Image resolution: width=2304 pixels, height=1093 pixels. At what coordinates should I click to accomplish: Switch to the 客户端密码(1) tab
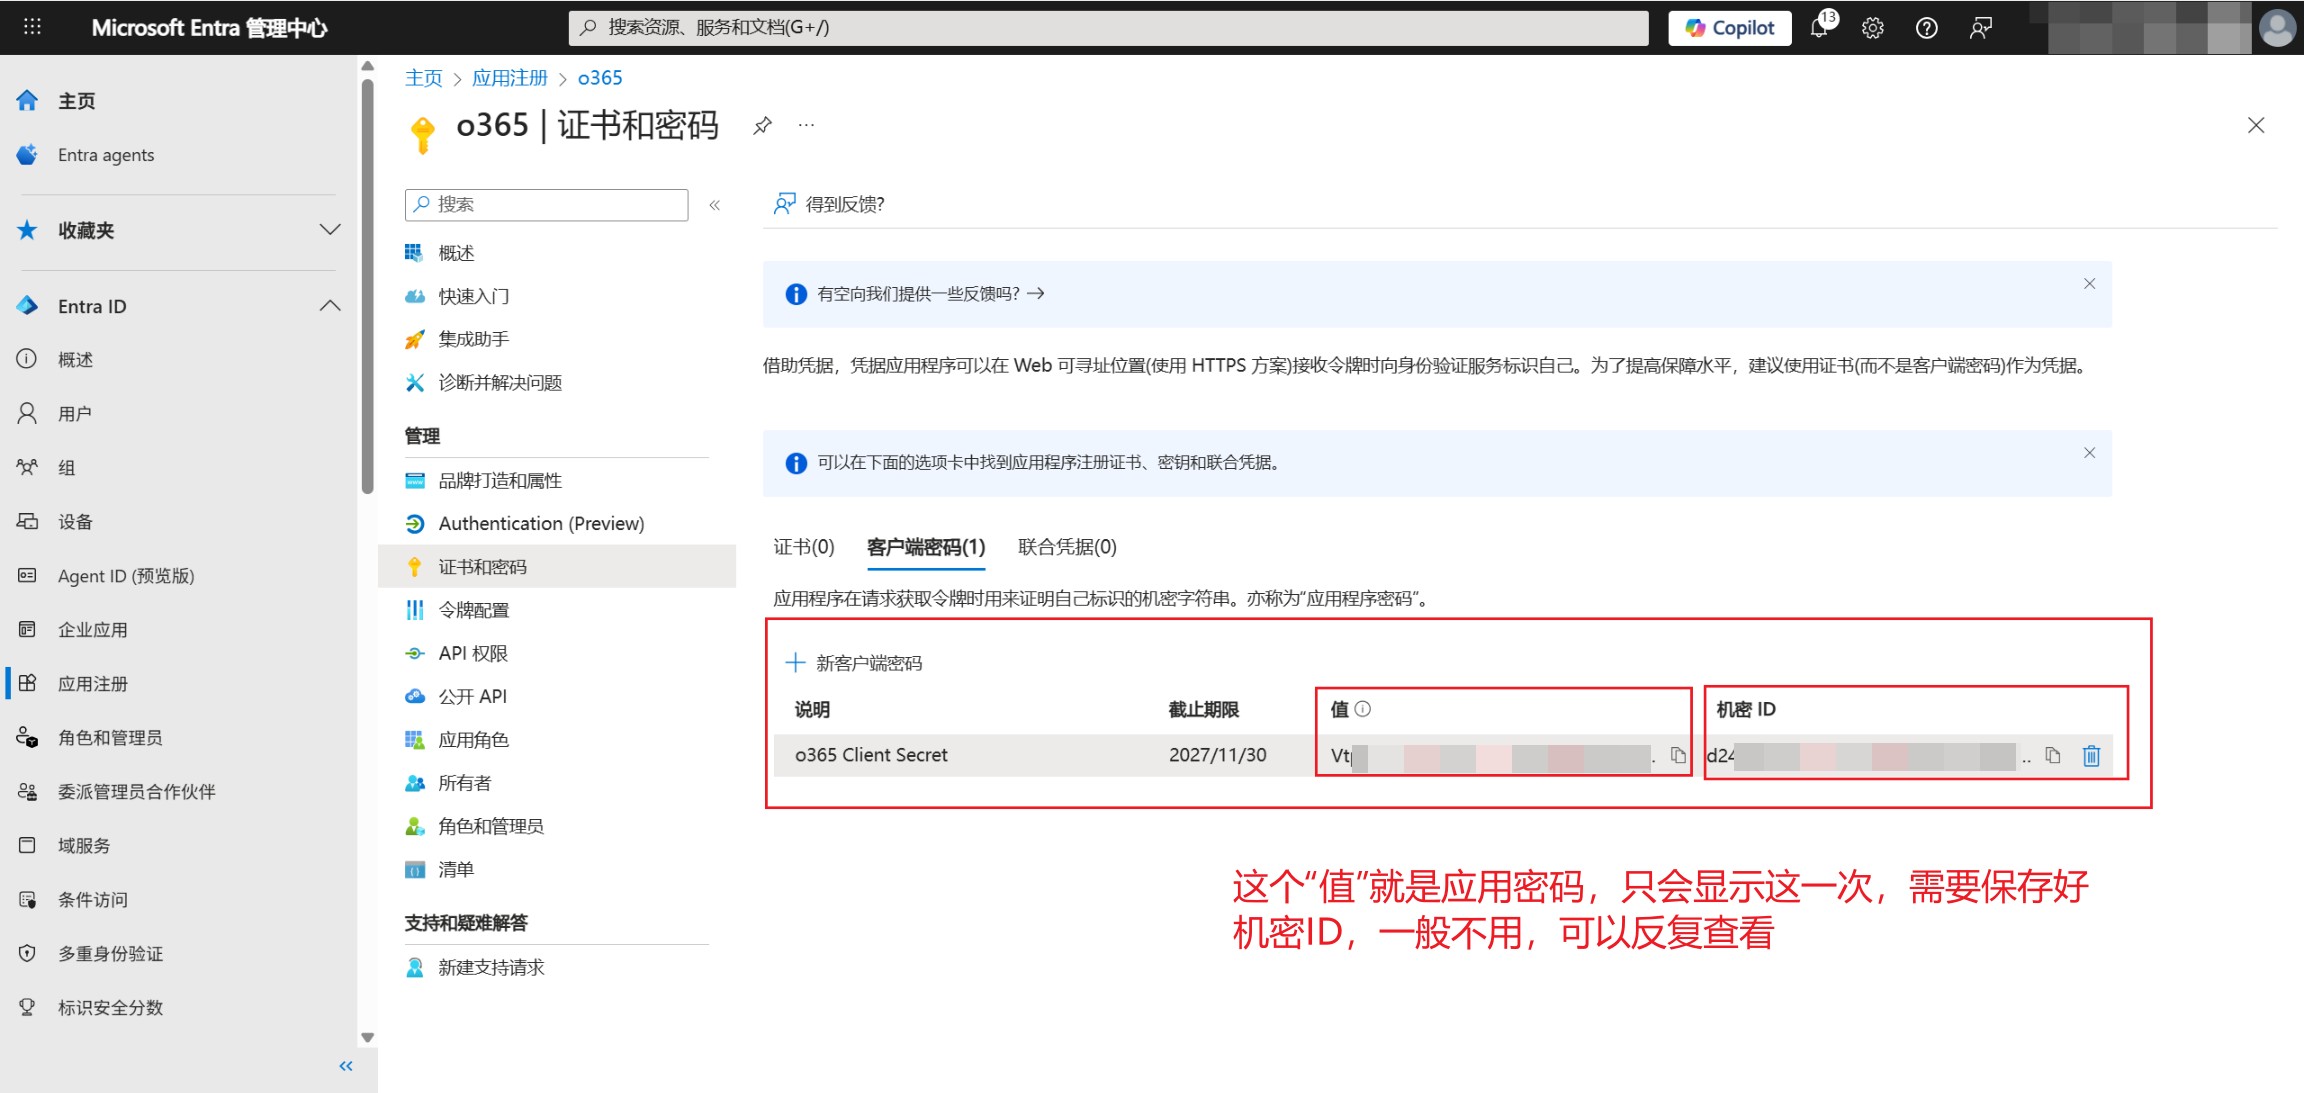(x=925, y=547)
